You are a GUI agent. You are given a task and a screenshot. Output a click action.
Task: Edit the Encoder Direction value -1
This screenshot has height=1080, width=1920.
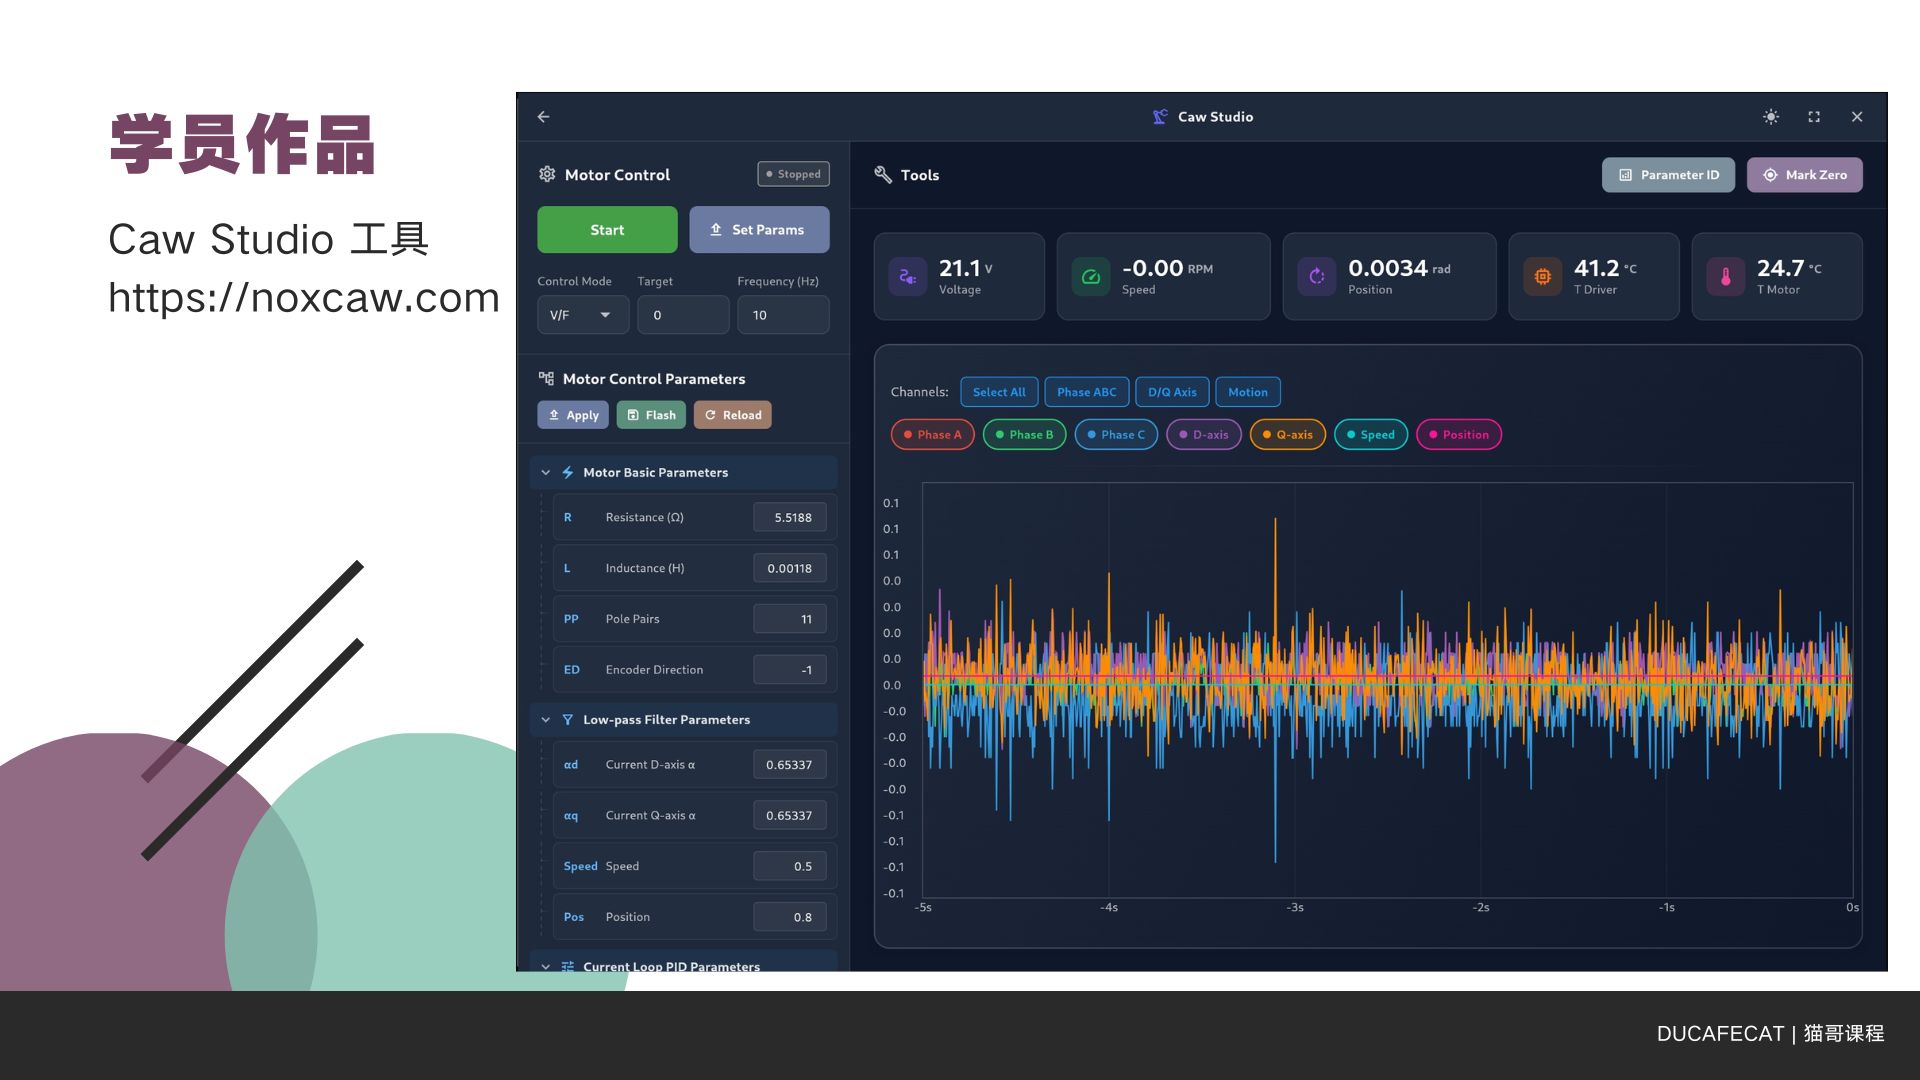click(790, 670)
